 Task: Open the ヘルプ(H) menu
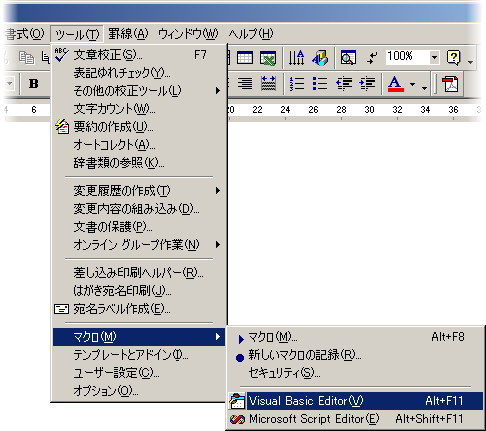click(251, 34)
